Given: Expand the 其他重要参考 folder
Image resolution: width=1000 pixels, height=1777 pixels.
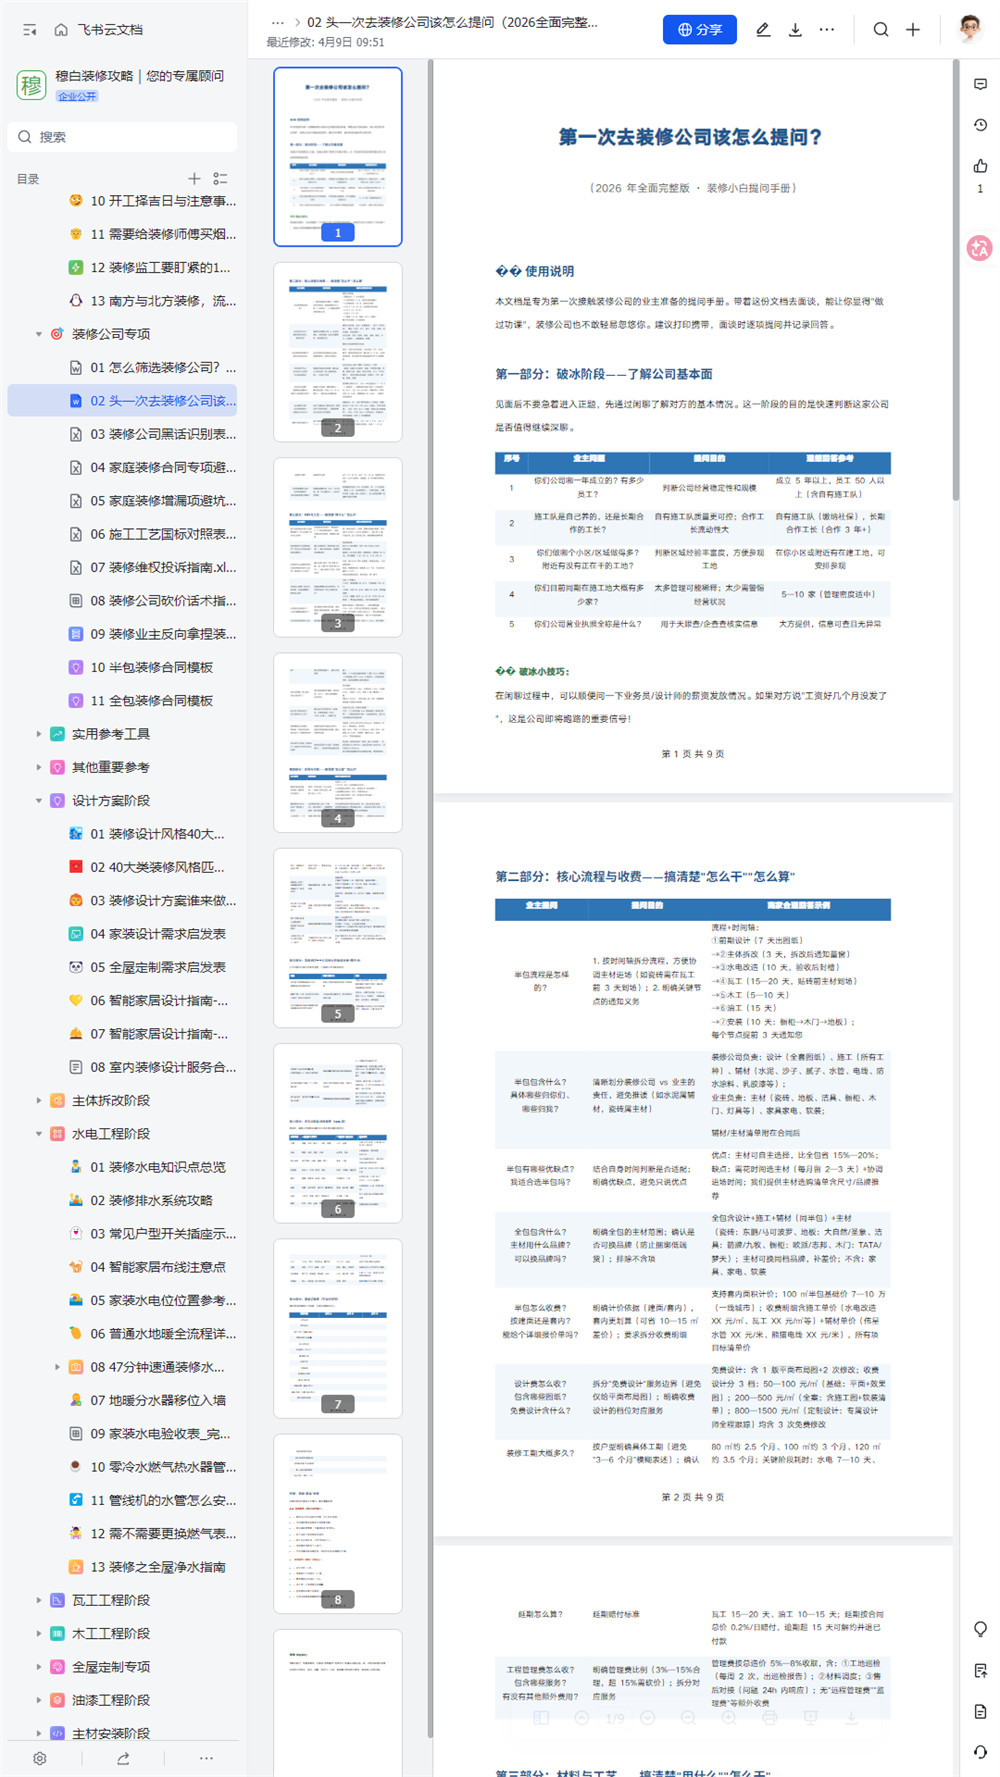Looking at the screenshot, I should click(39, 767).
